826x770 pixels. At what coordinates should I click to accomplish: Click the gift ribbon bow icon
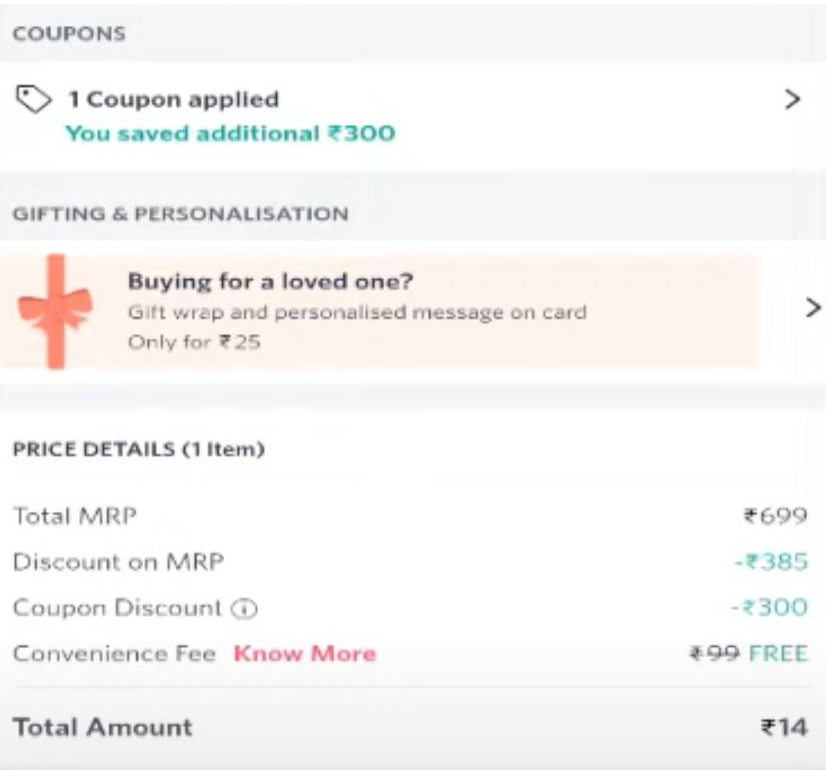tap(55, 311)
